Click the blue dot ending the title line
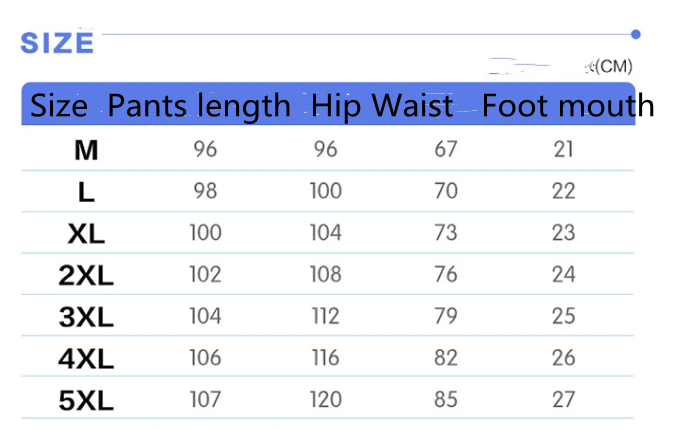 point(636,34)
